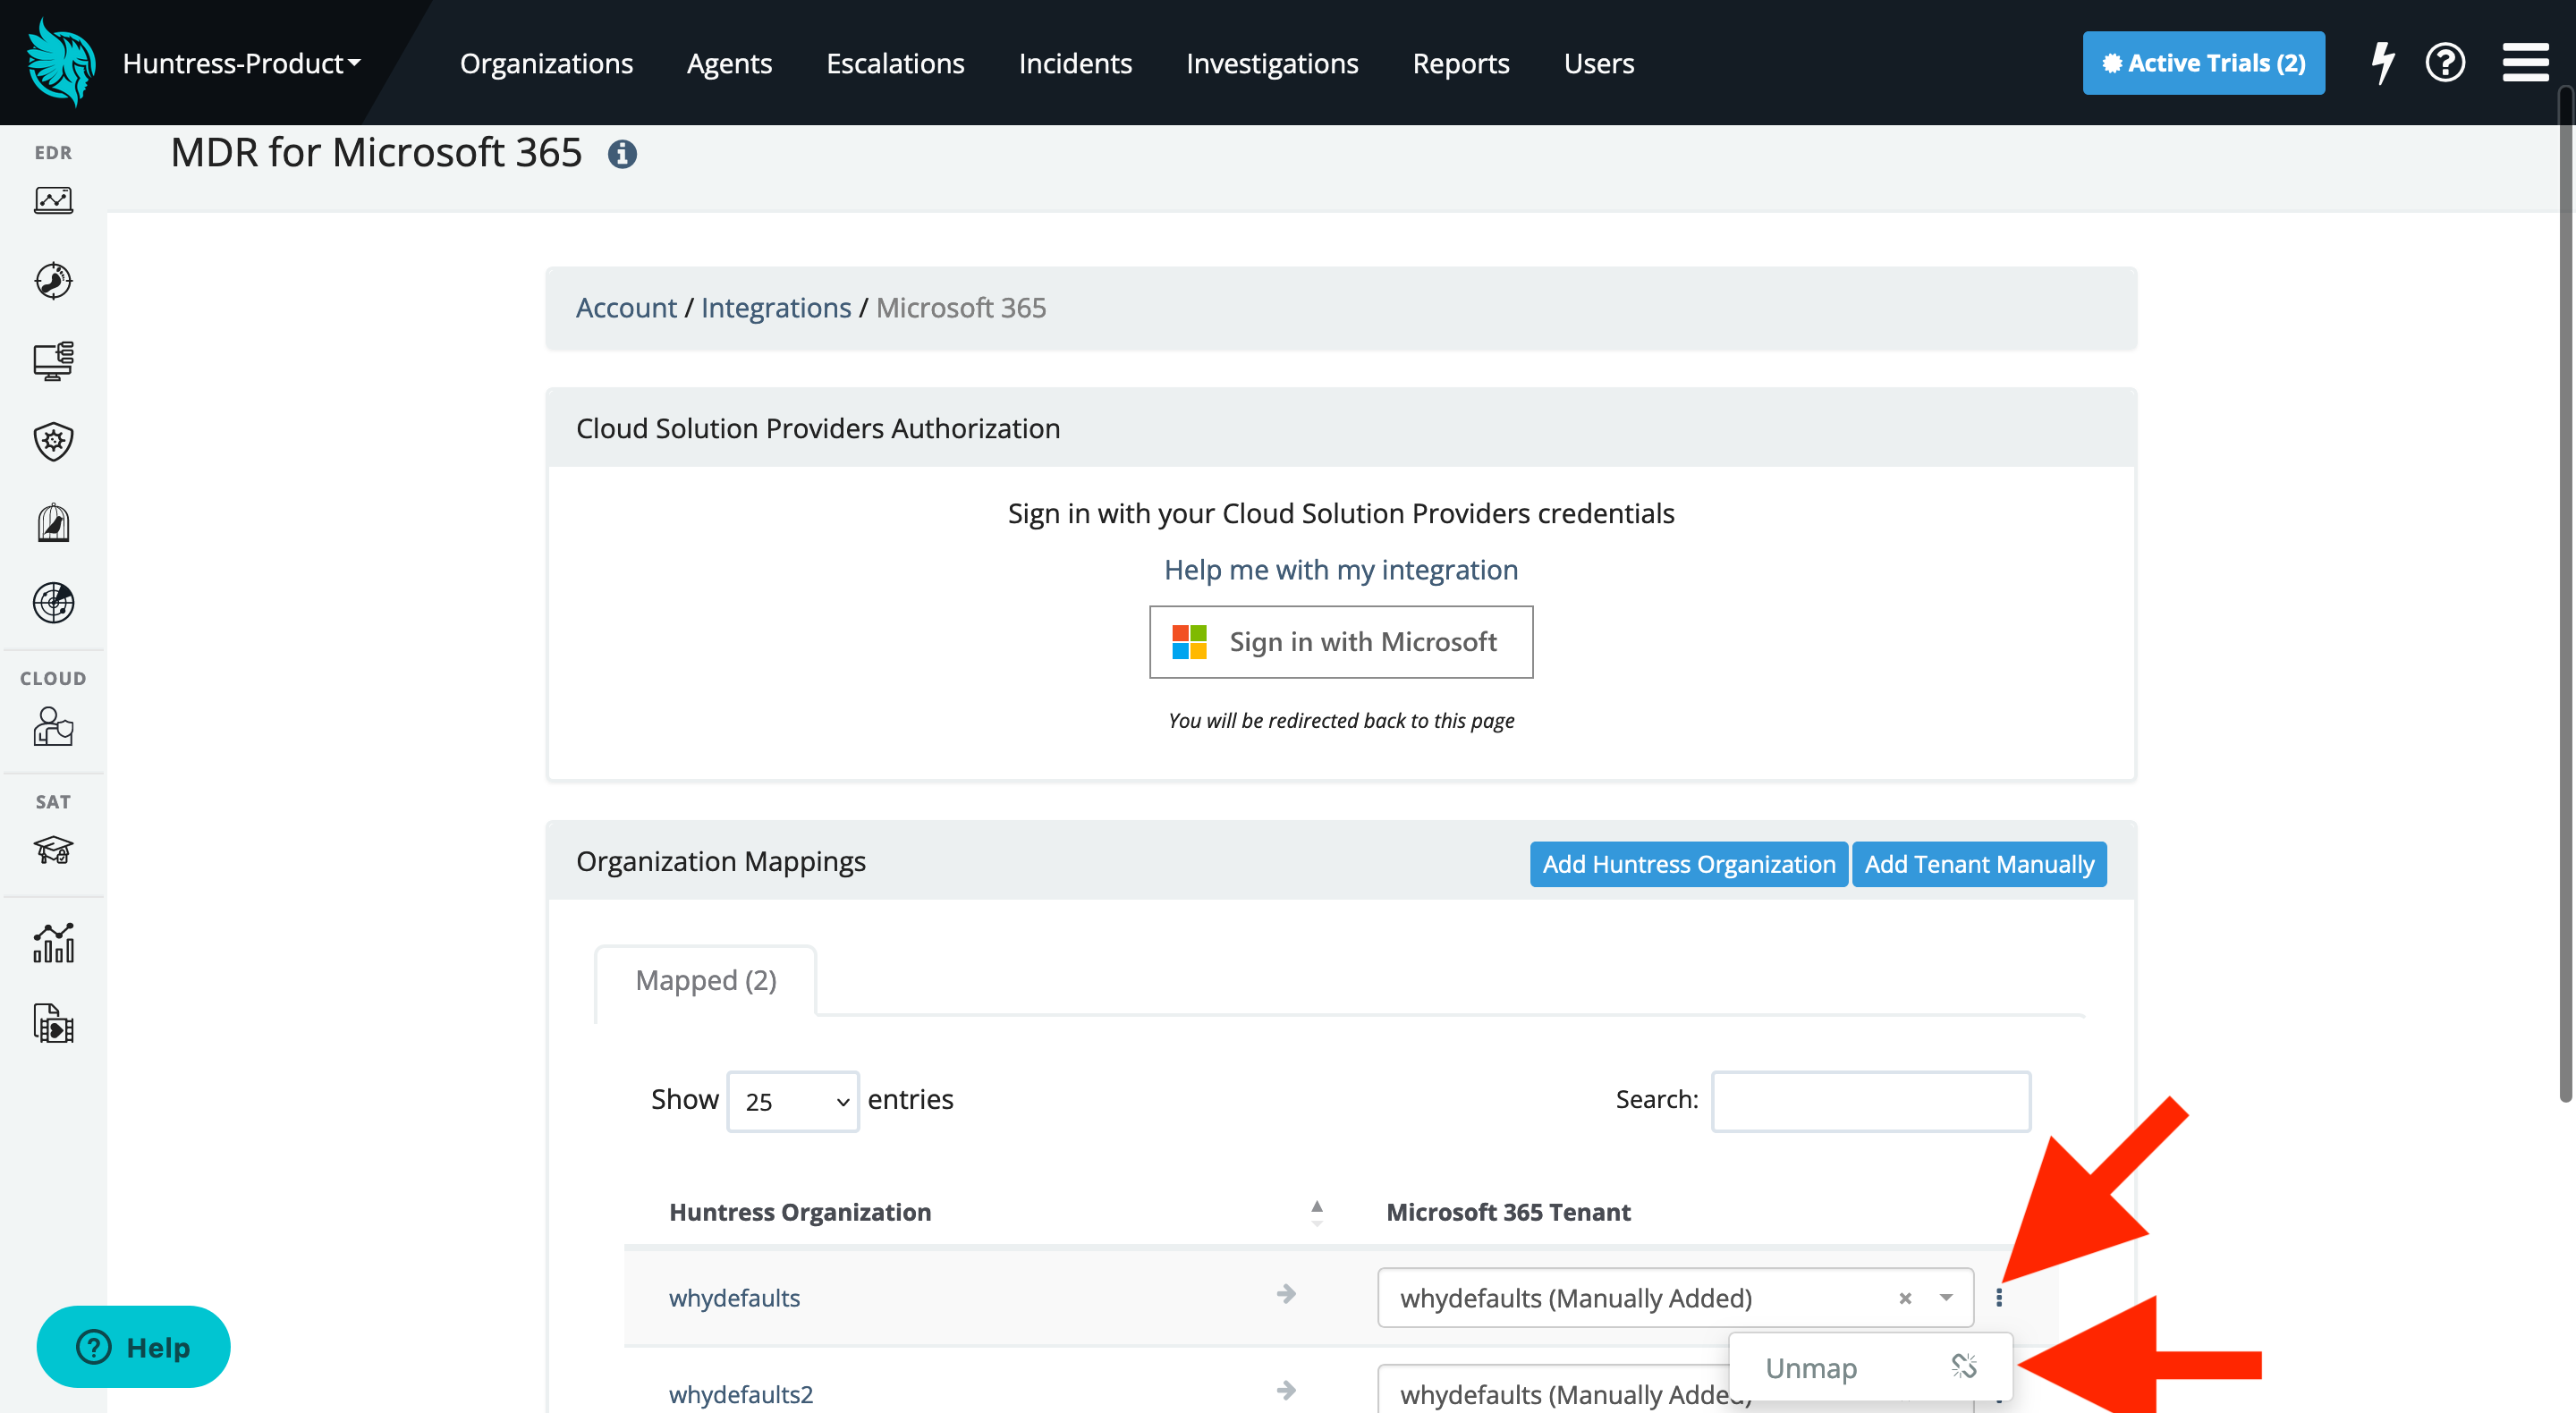Screen dimensions: 2576x1413
Task: Open the shield gear icon in sidebar
Action: [53, 441]
